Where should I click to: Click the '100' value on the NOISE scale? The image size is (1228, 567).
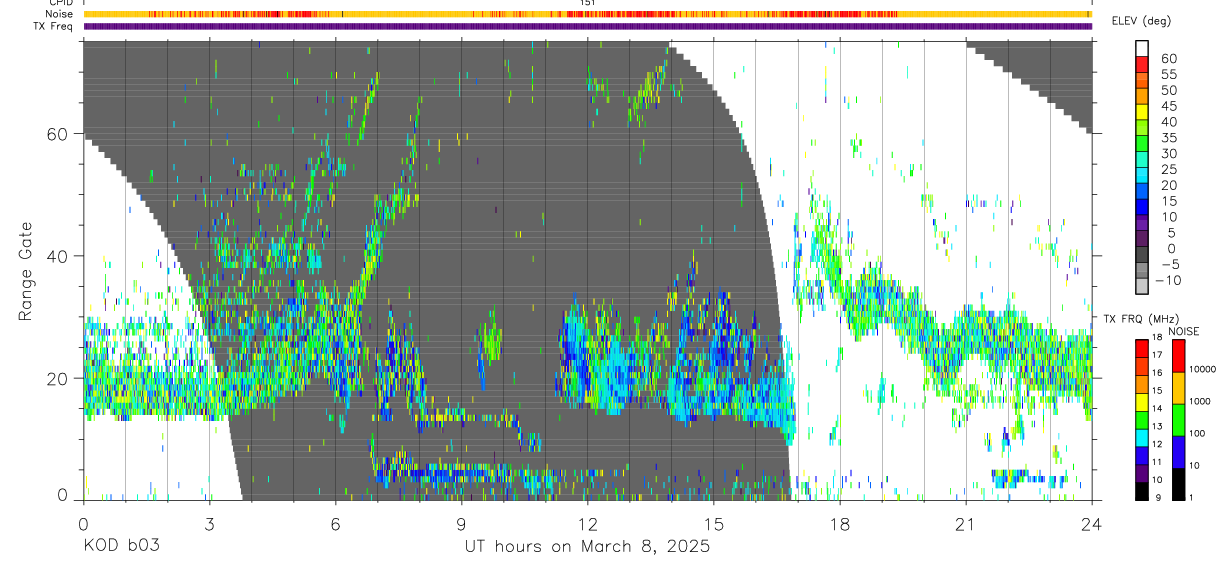coord(1196,433)
